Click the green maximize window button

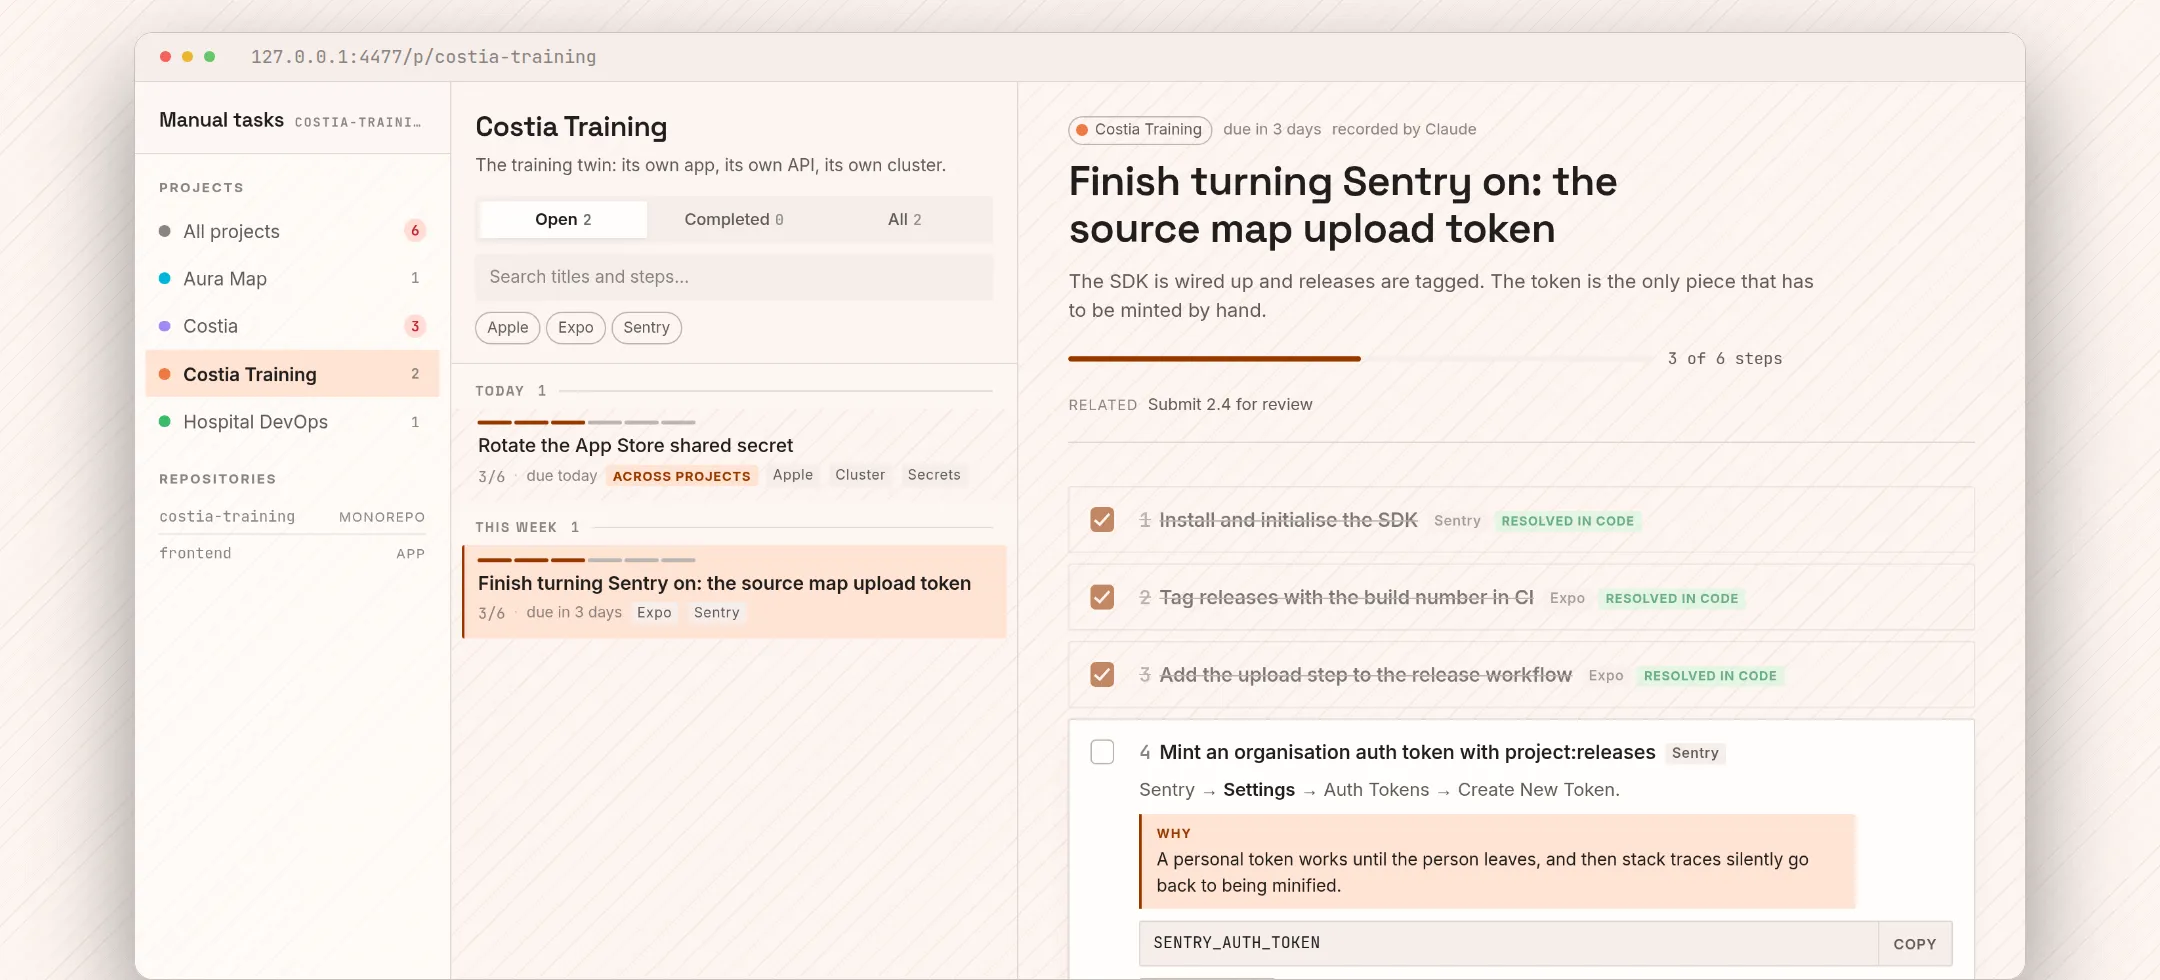pyautogui.click(x=209, y=57)
